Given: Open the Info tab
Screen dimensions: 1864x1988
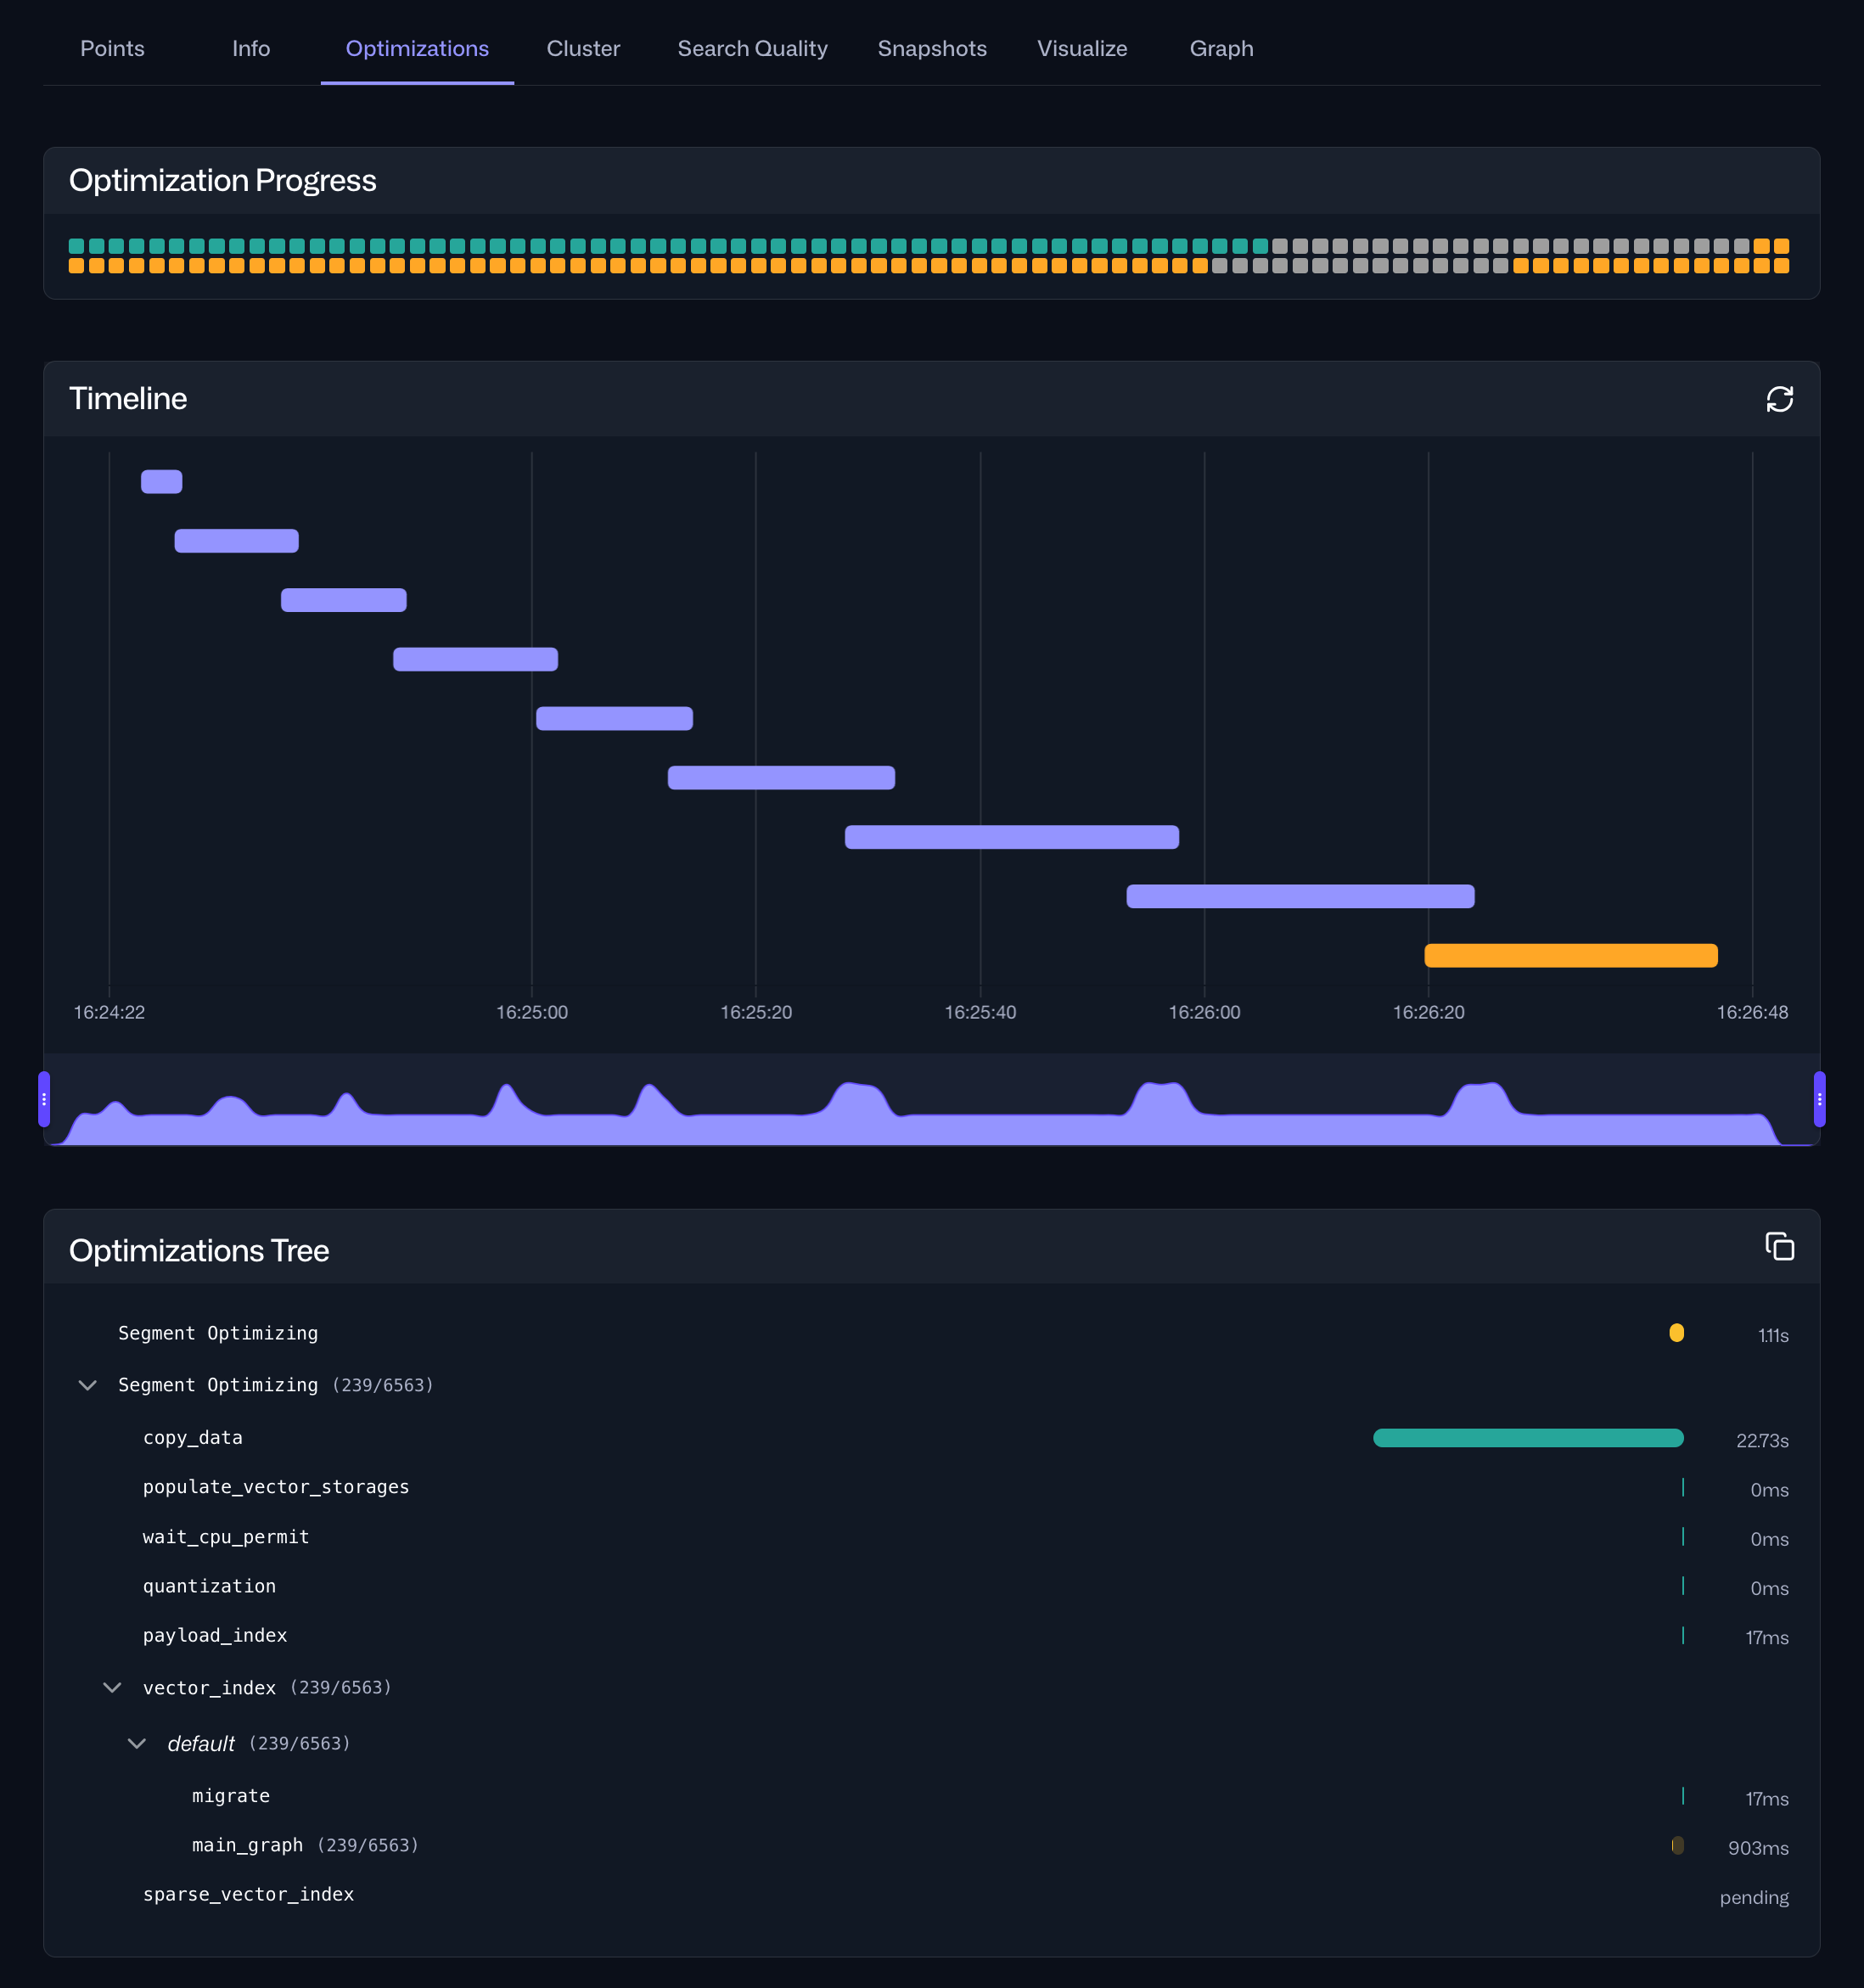Looking at the screenshot, I should pyautogui.click(x=251, y=48).
